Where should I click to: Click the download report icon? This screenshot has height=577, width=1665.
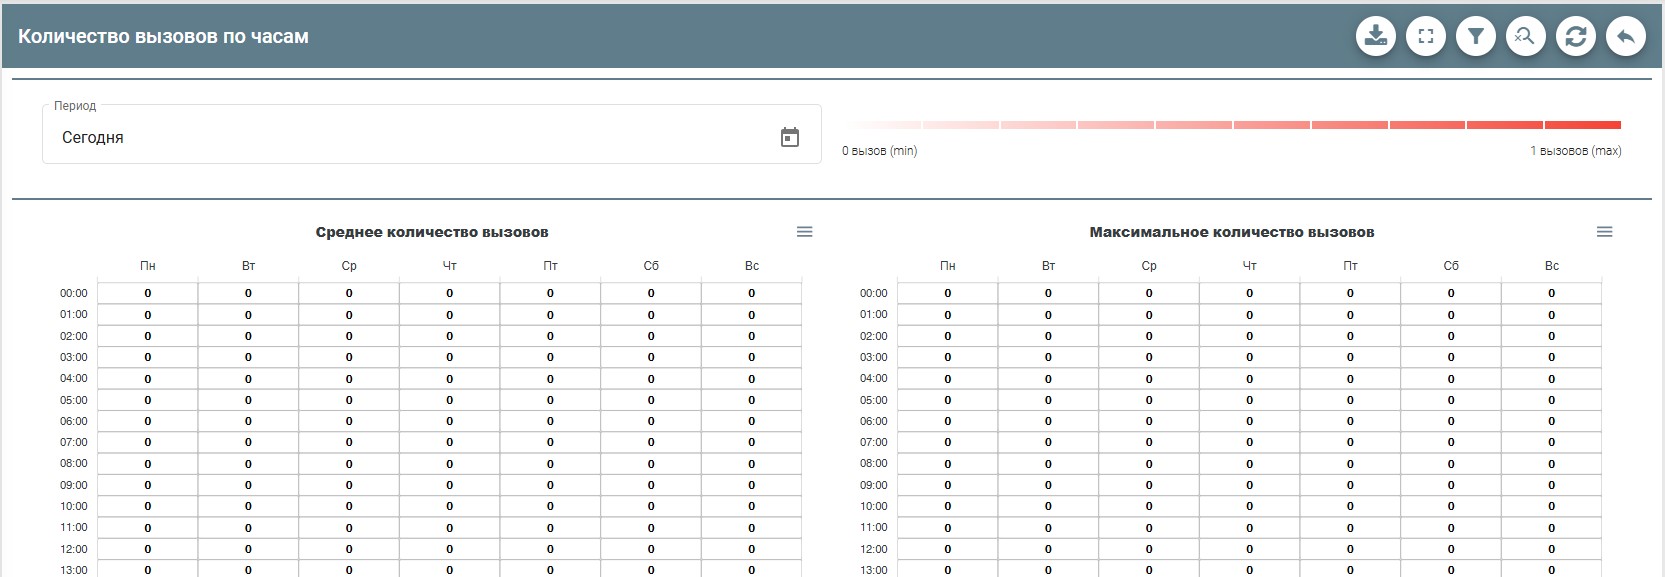(x=1376, y=37)
